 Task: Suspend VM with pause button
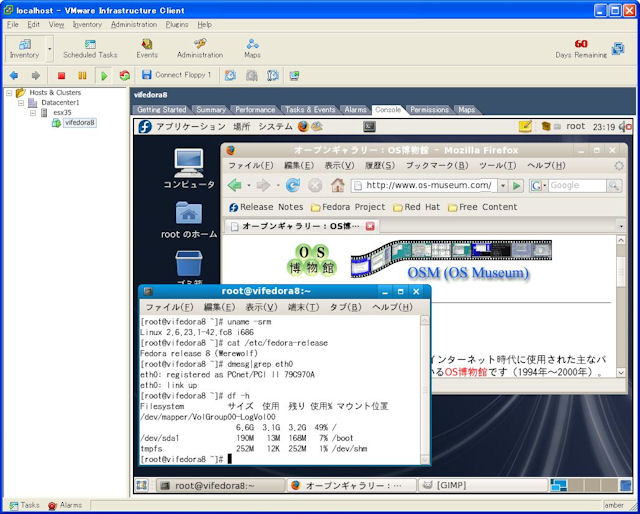coord(82,76)
